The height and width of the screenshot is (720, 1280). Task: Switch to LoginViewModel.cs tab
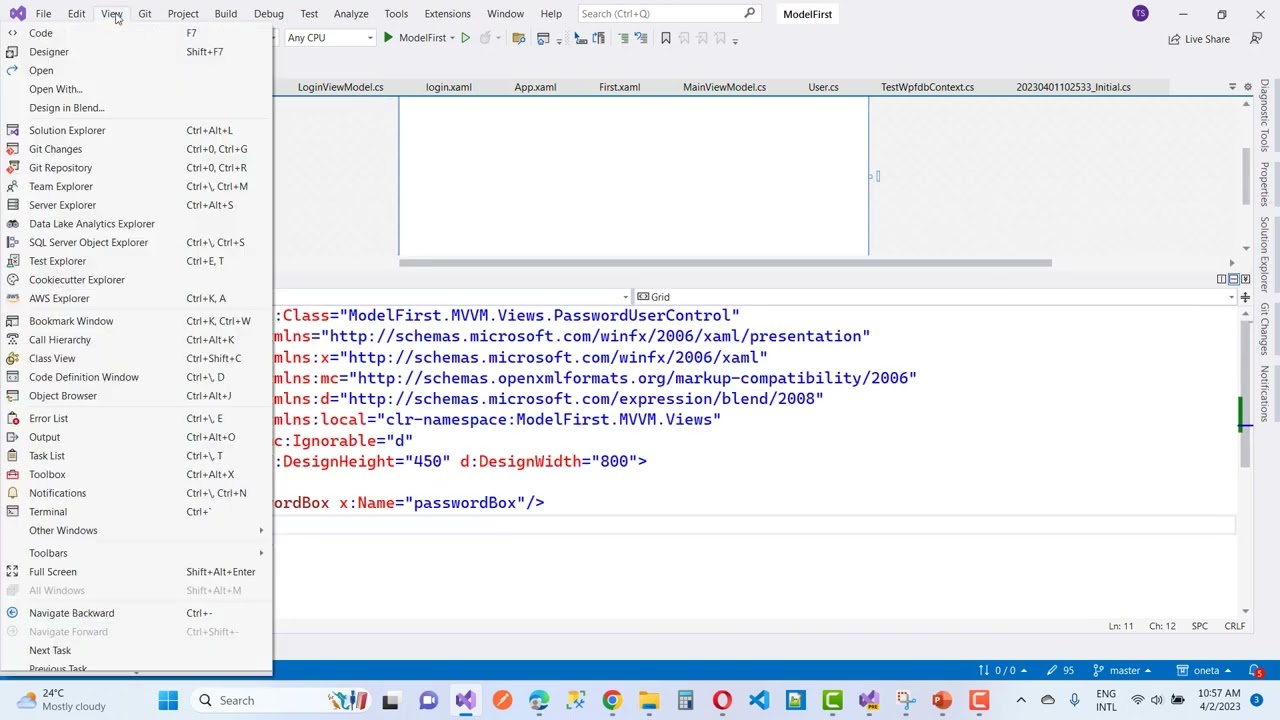(340, 87)
